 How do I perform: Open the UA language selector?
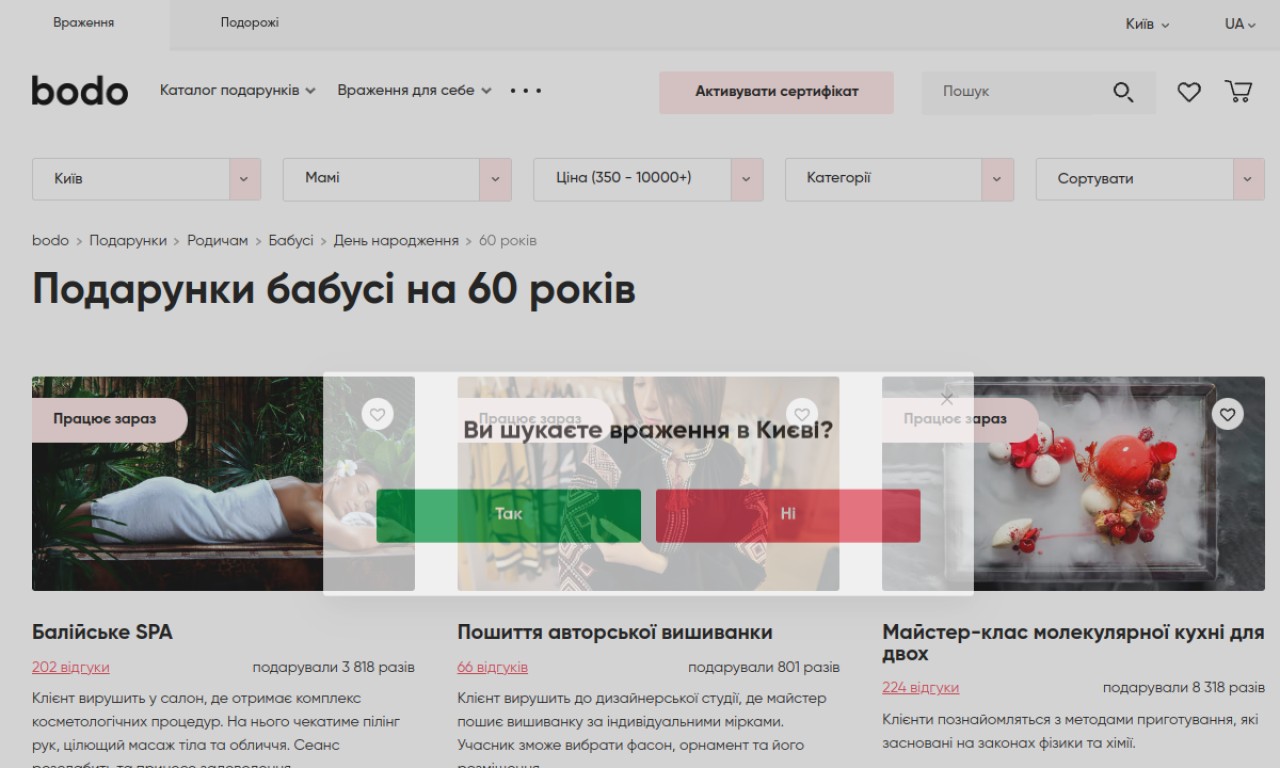point(1240,24)
